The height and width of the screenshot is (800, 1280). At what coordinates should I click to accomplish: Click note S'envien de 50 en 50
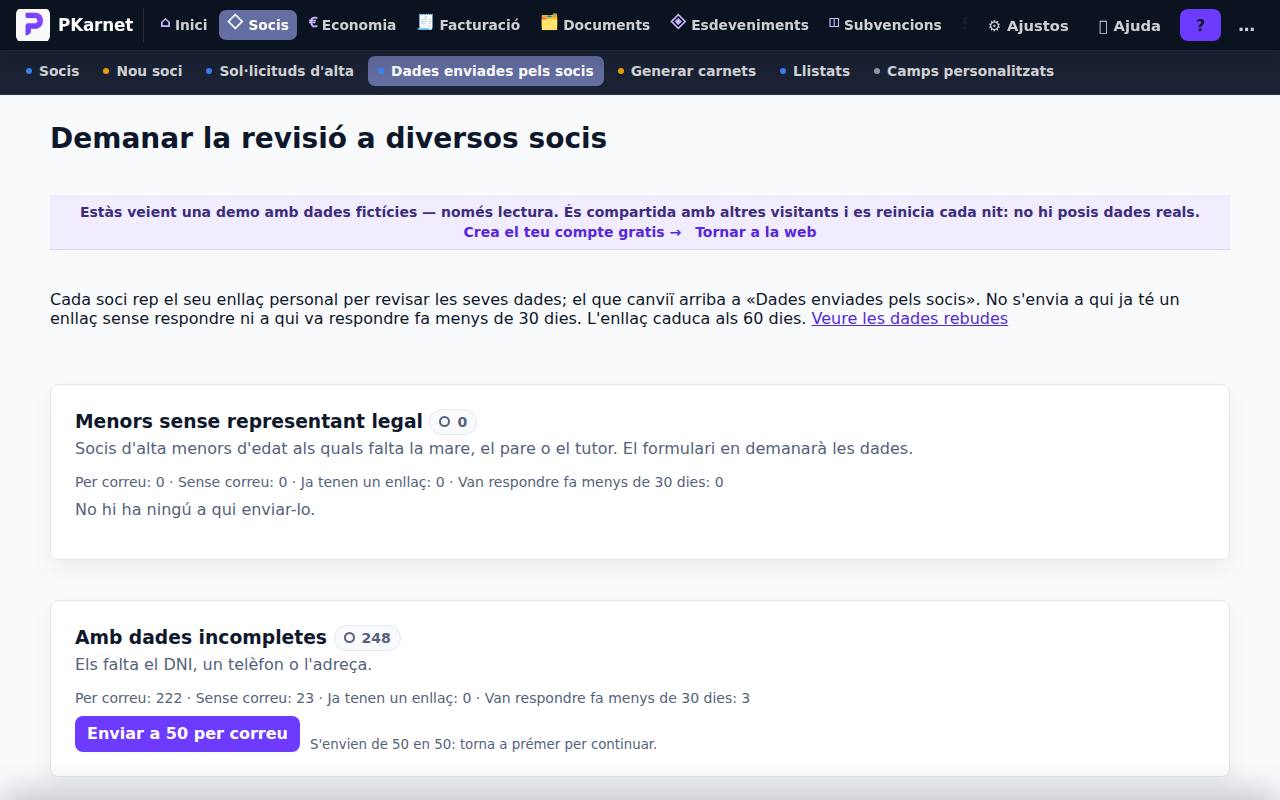[483, 744]
